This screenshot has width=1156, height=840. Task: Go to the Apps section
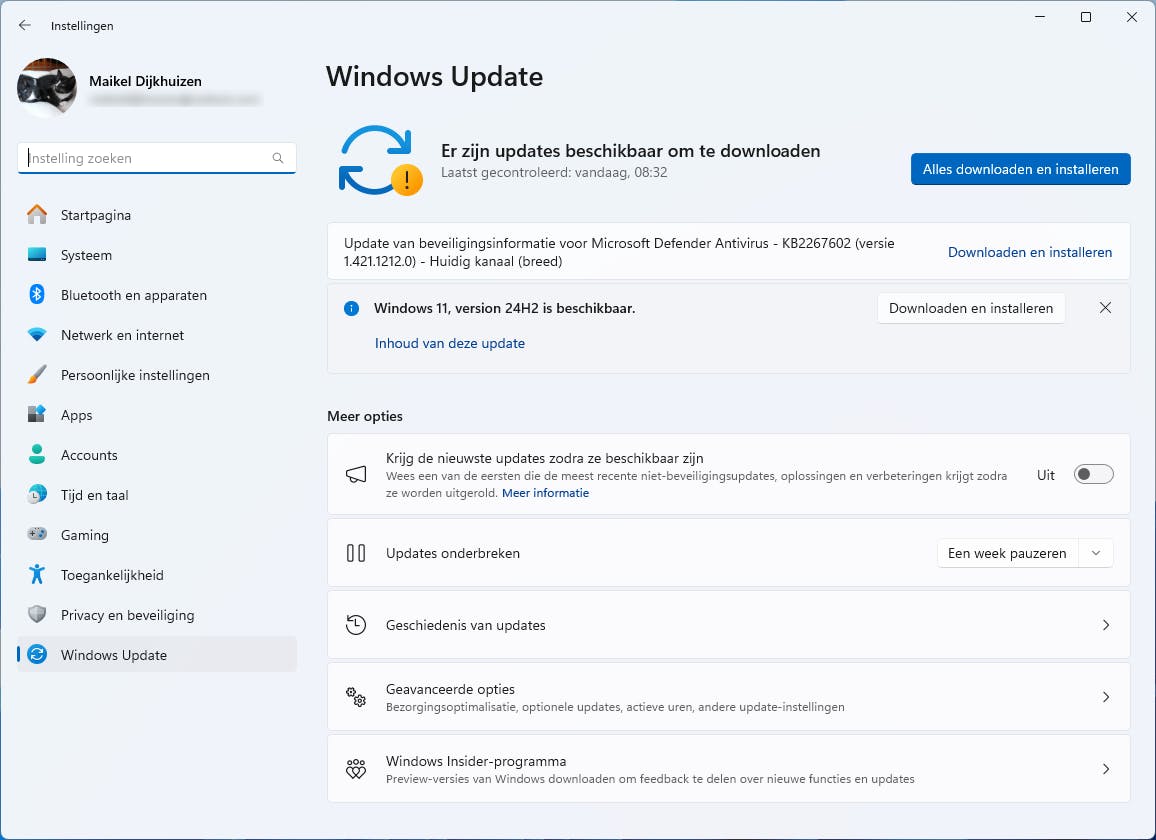click(76, 415)
